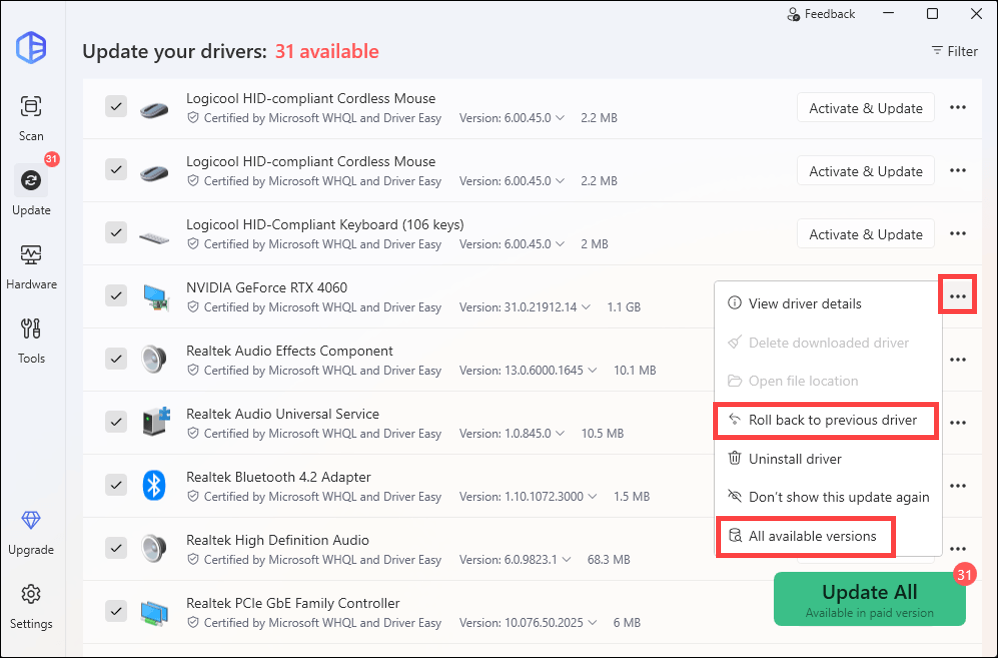Screen dimensions: 998x658
Task: Click the green Update All button
Action: (x=869, y=598)
